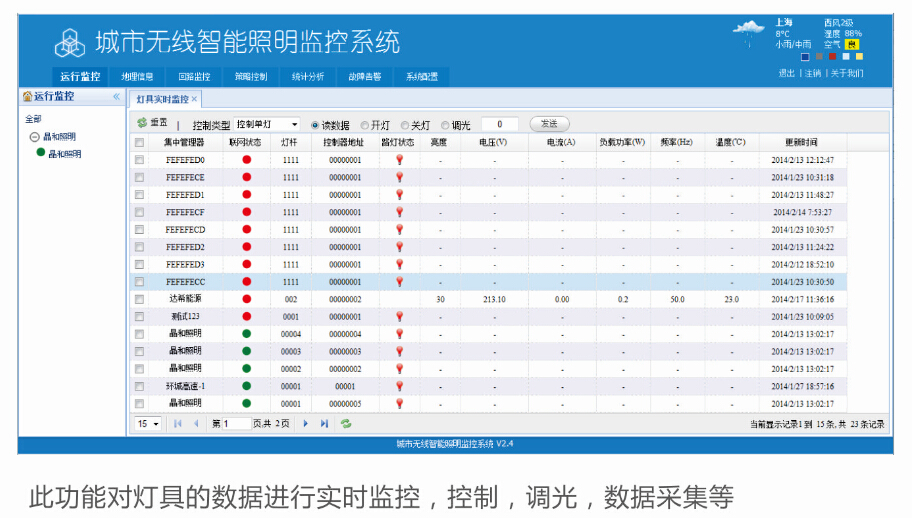Close the 灯具实时监控 tab
The image size is (912, 518).
194,99
